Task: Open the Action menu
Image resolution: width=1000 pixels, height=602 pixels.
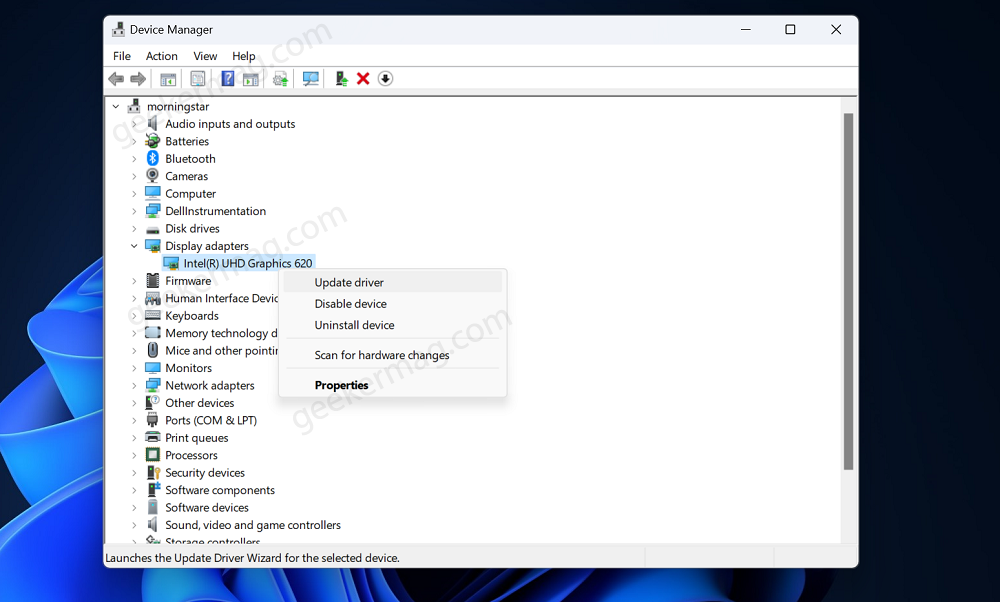Action: [x=161, y=56]
